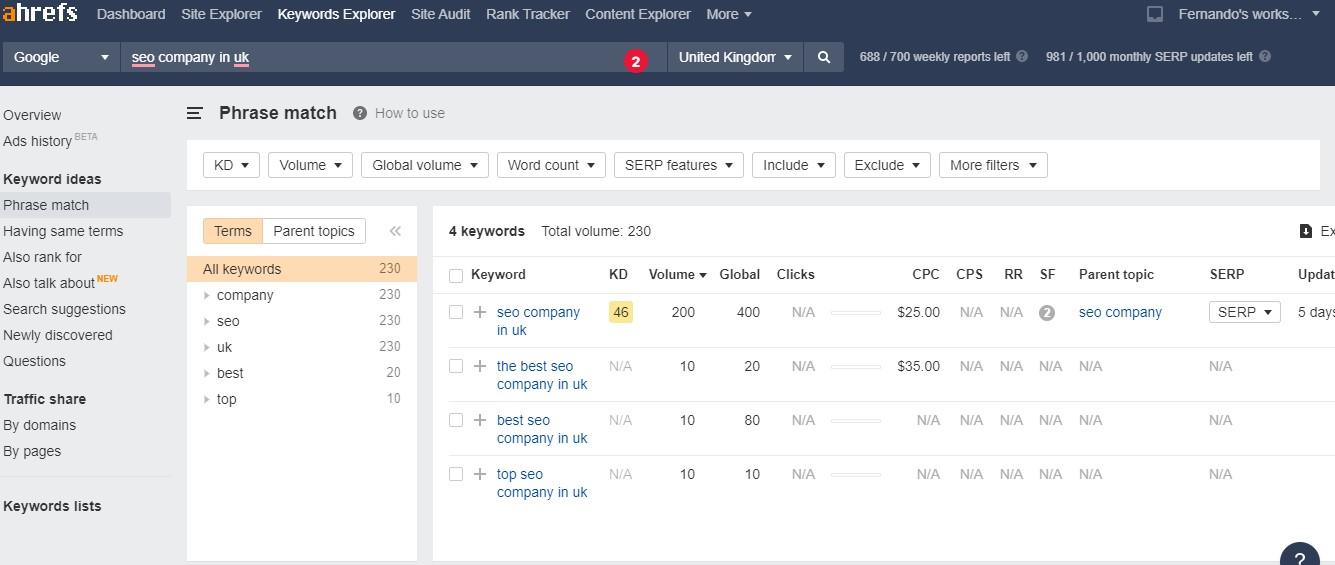Open the help question mark bubble
Viewport: 1335px width, 565px height.
click(1299, 558)
